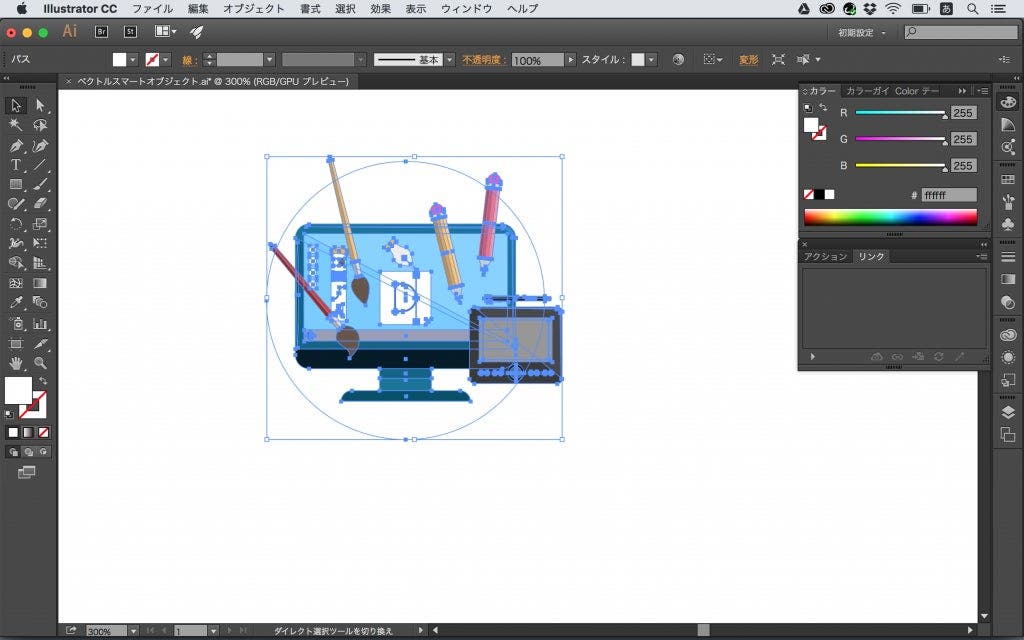
Task: Enable Draw Behind mode
Action: [28, 452]
